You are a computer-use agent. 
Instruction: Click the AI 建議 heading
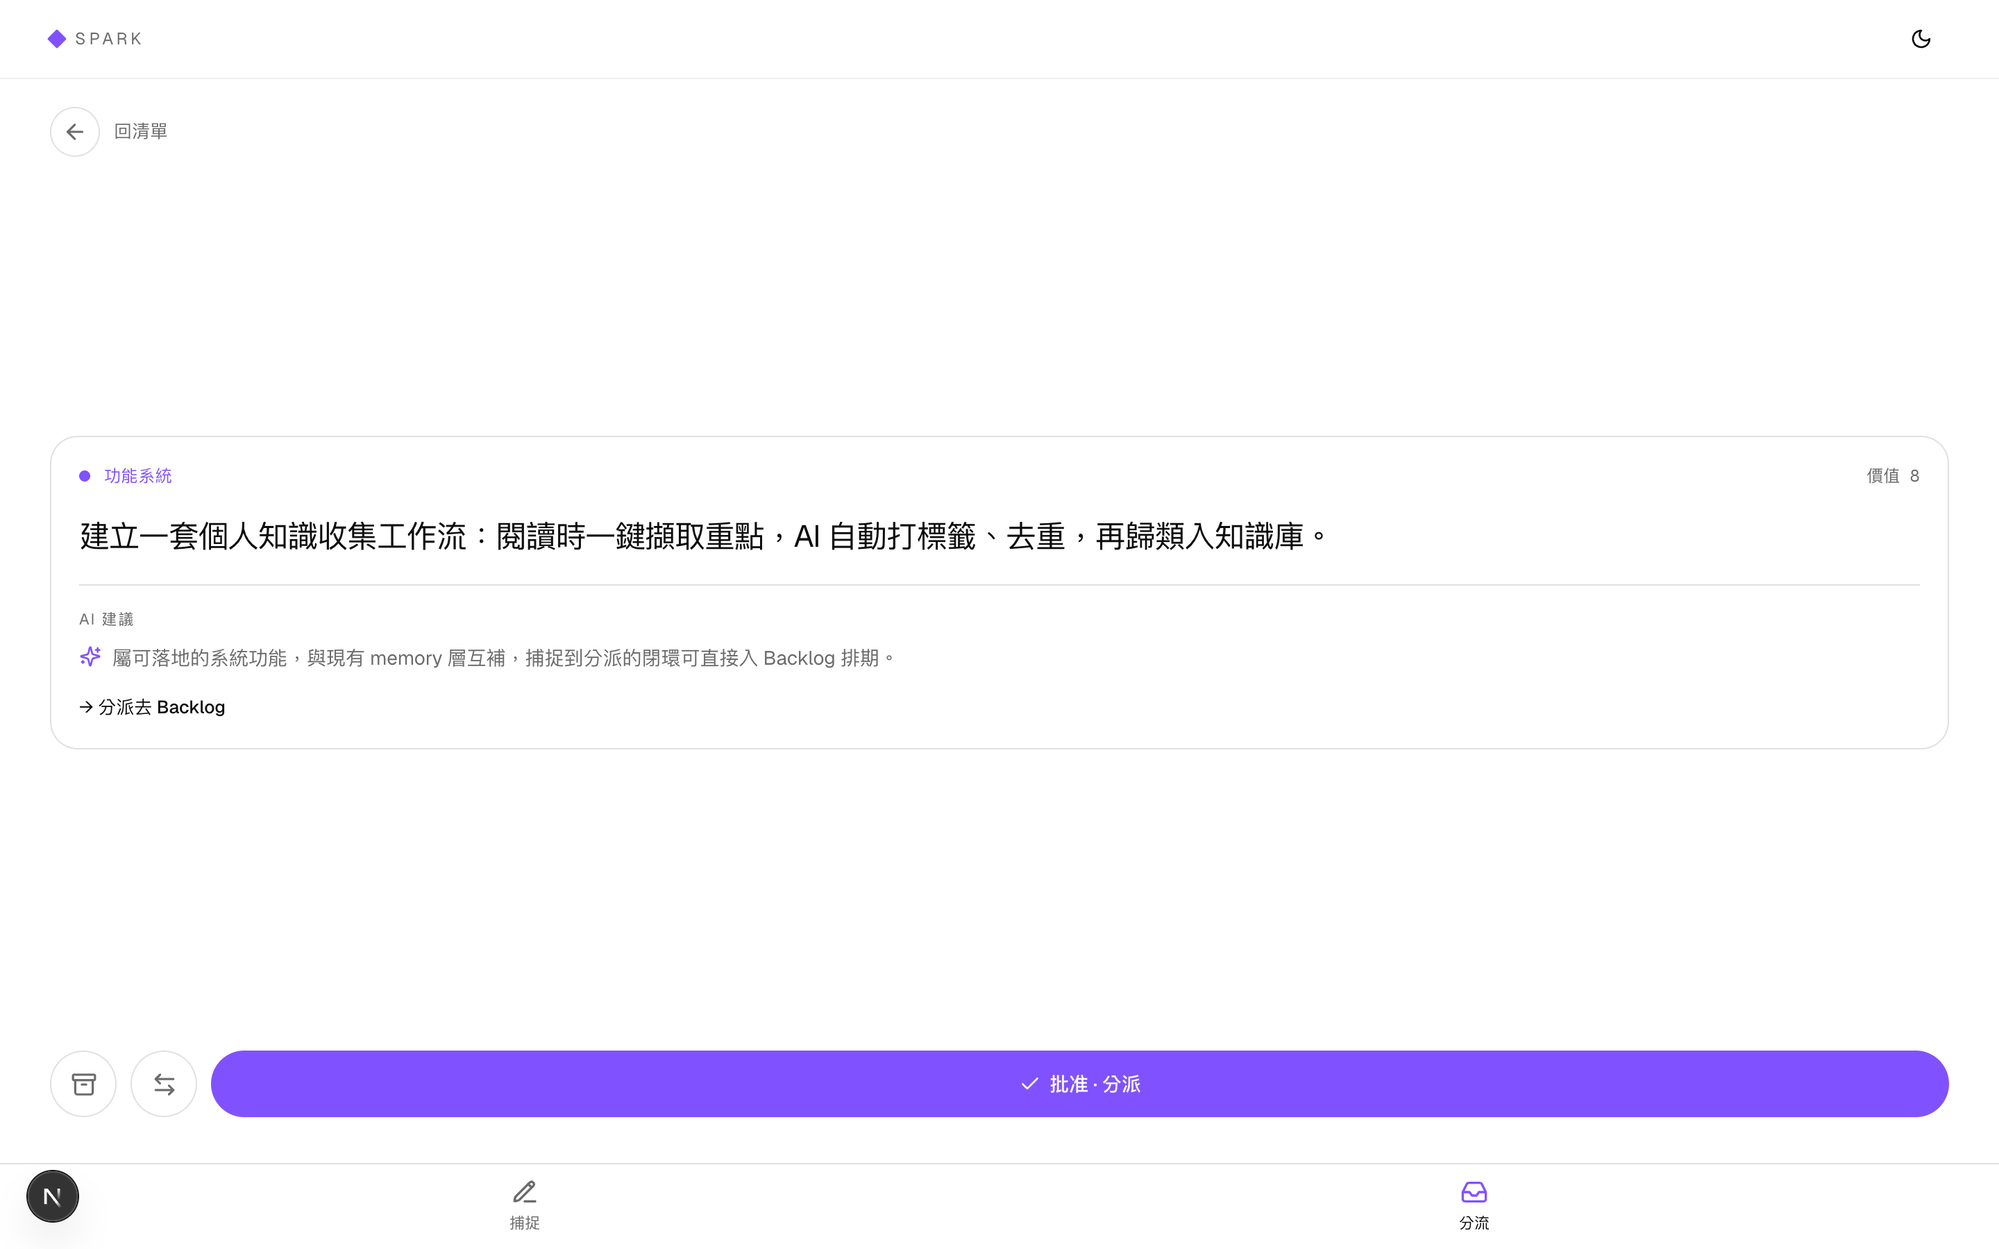tap(106, 619)
